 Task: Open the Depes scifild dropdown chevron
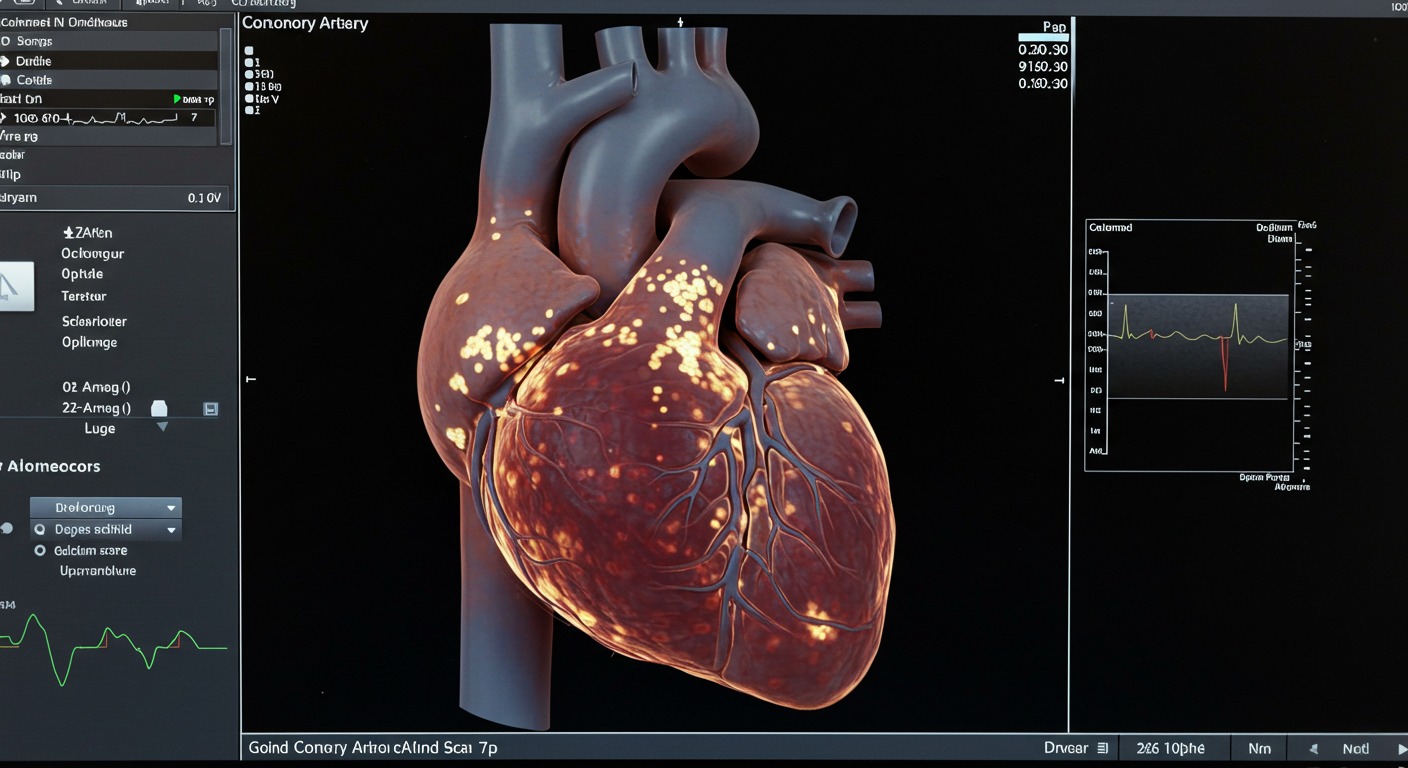tap(170, 528)
